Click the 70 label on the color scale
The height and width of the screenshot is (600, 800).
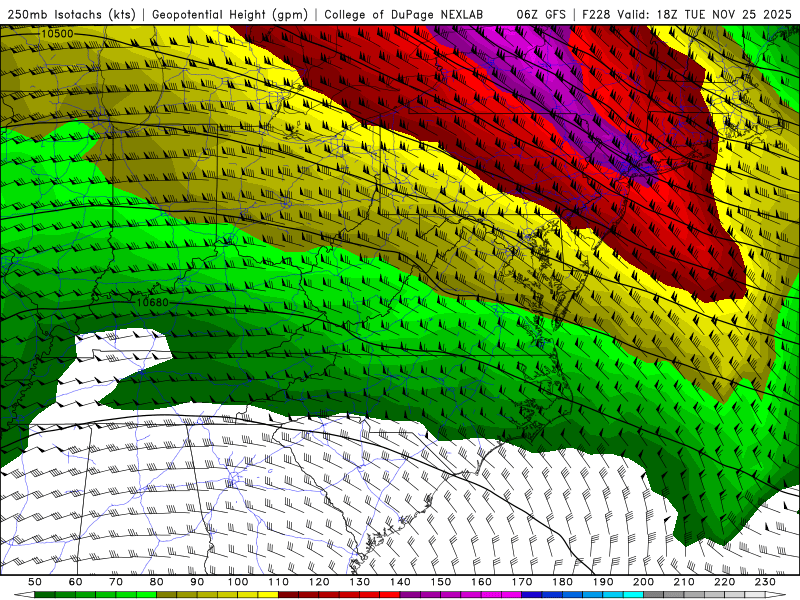[x=116, y=582]
